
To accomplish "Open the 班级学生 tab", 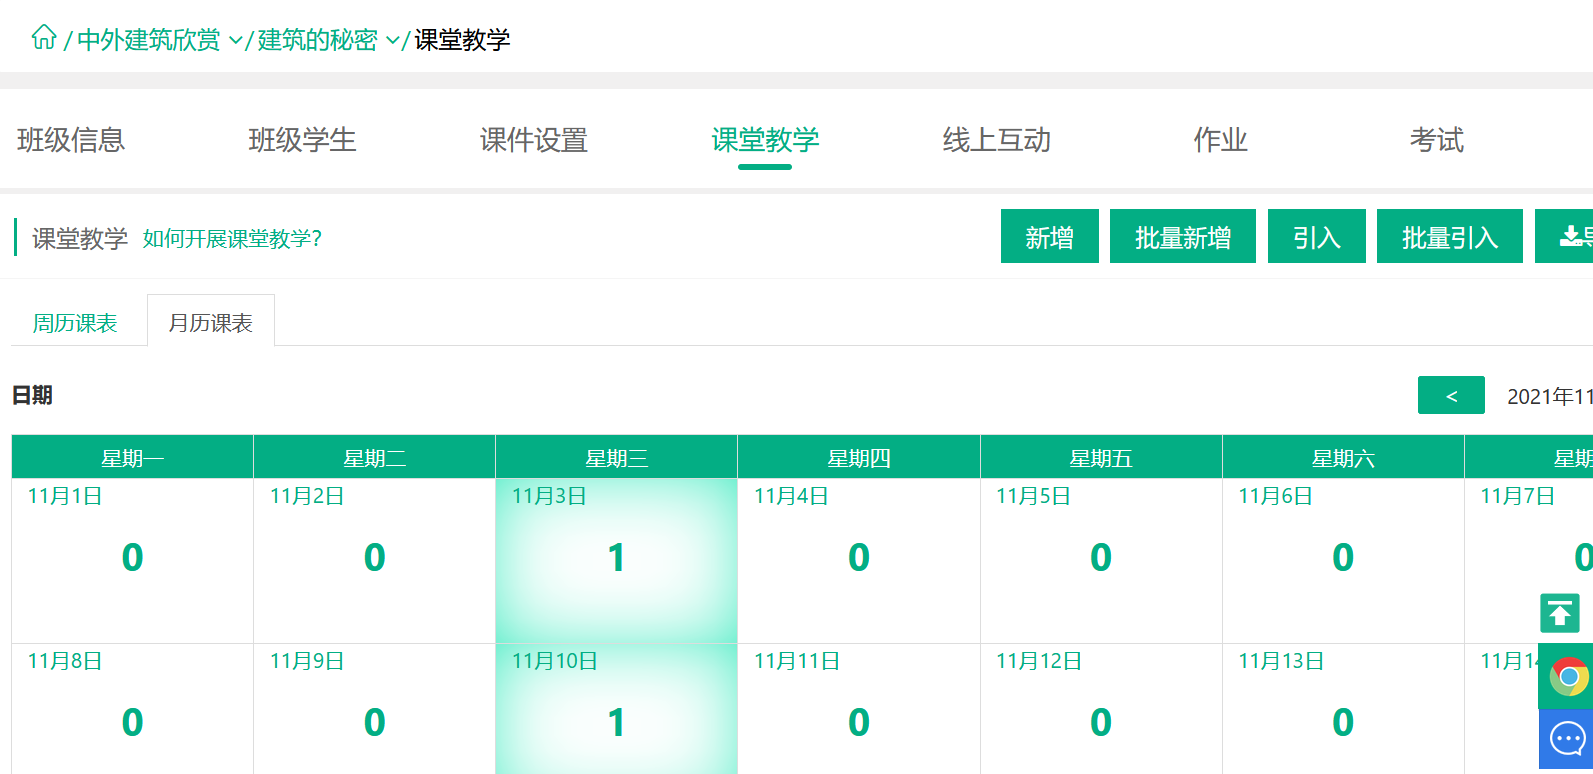I will pyautogui.click(x=302, y=140).
